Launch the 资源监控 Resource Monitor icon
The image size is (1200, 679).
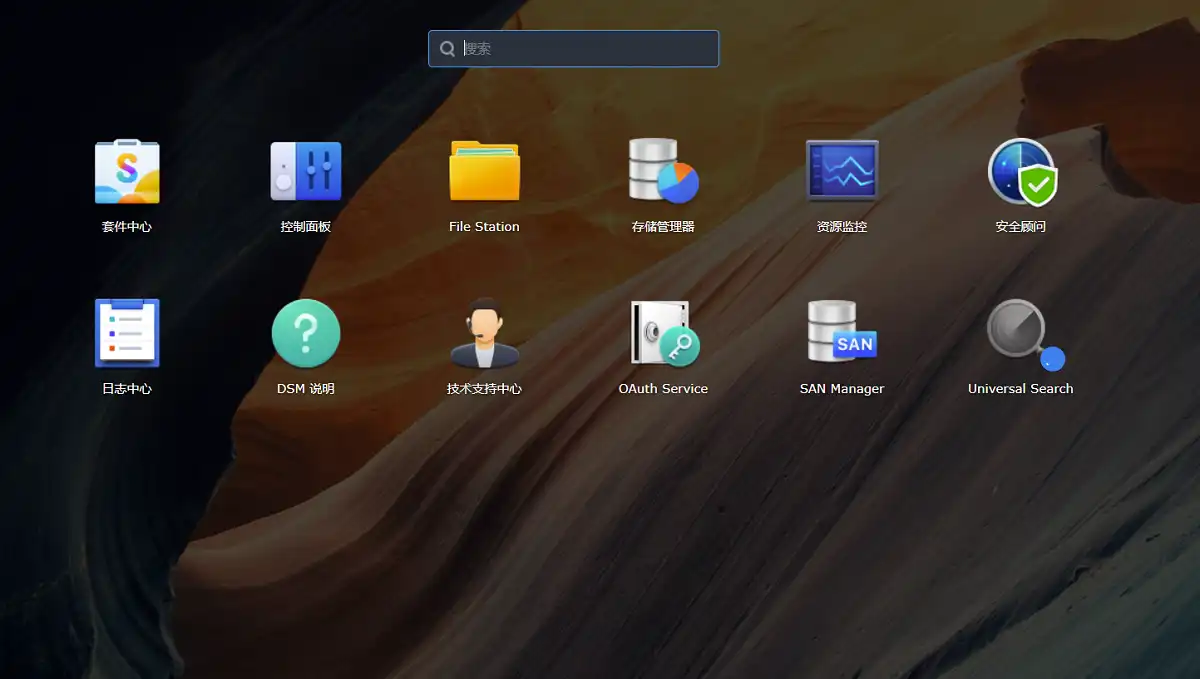tap(842, 172)
